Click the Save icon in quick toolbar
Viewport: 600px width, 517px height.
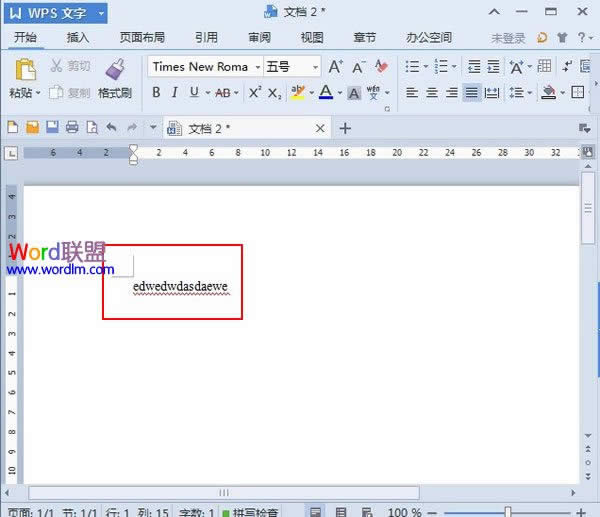pos(51,128)
